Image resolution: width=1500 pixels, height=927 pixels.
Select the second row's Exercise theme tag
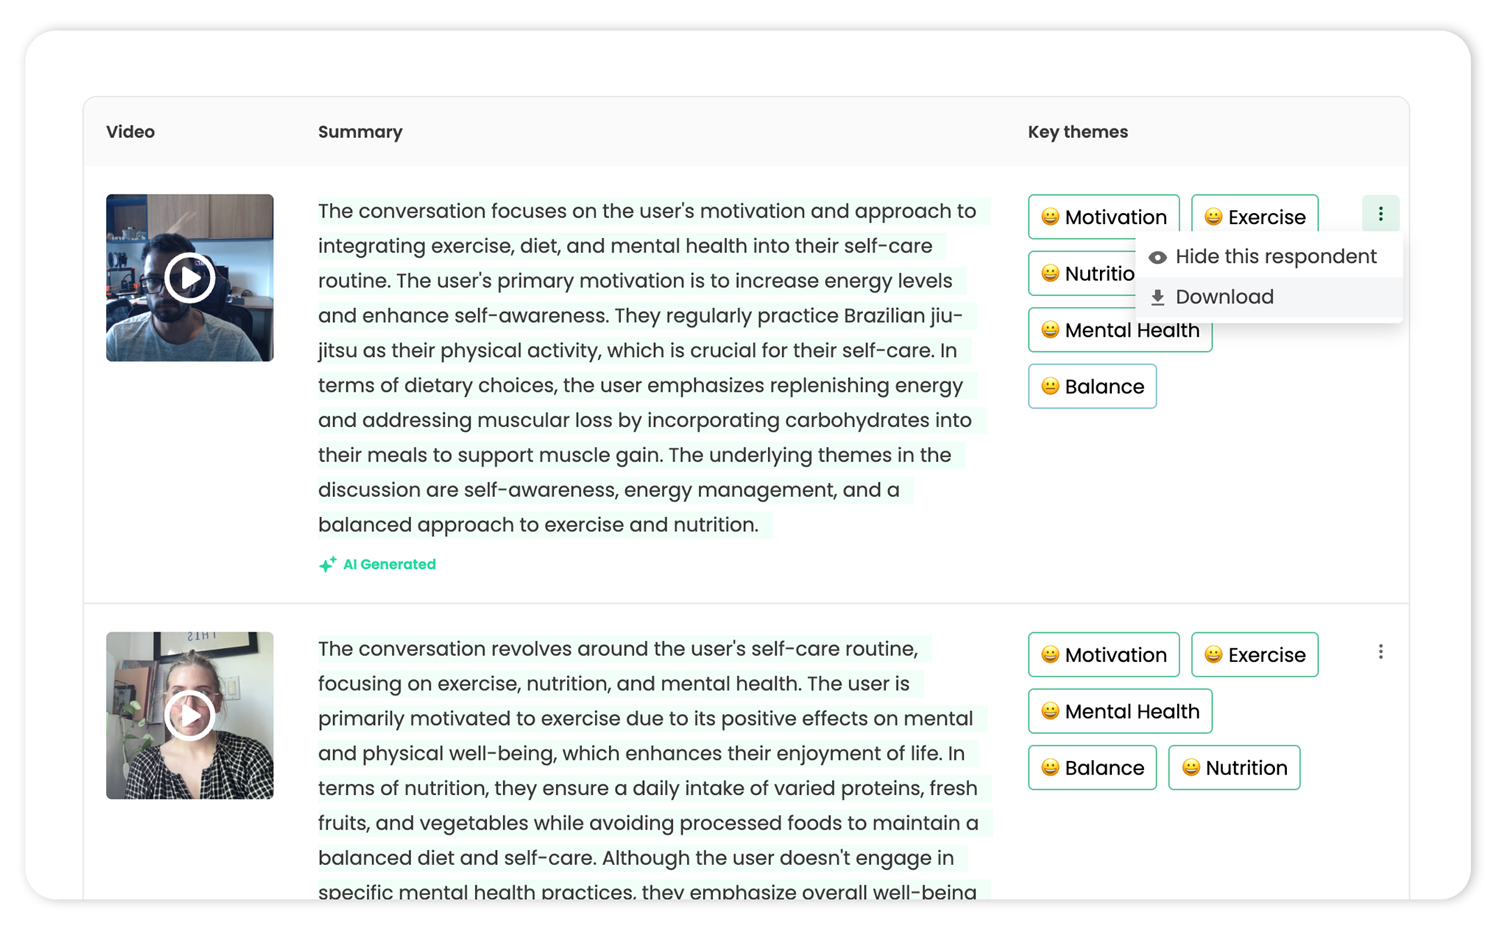[1254, 655]
